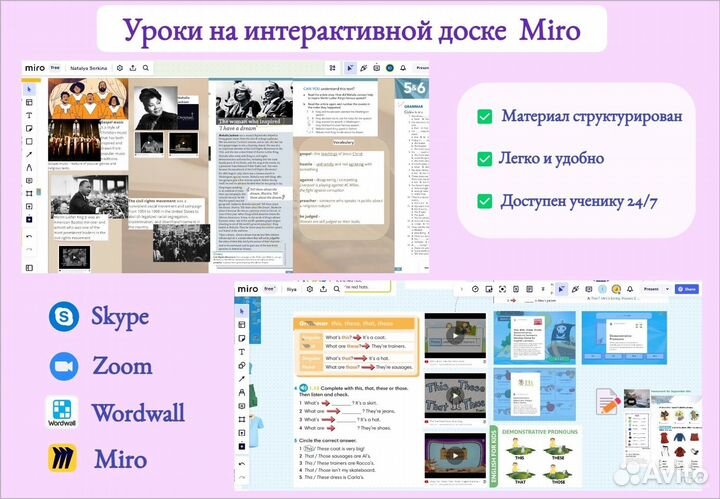Click the Present button in Illya board
This screenshot has height=499, width=720.
point(651,289)
